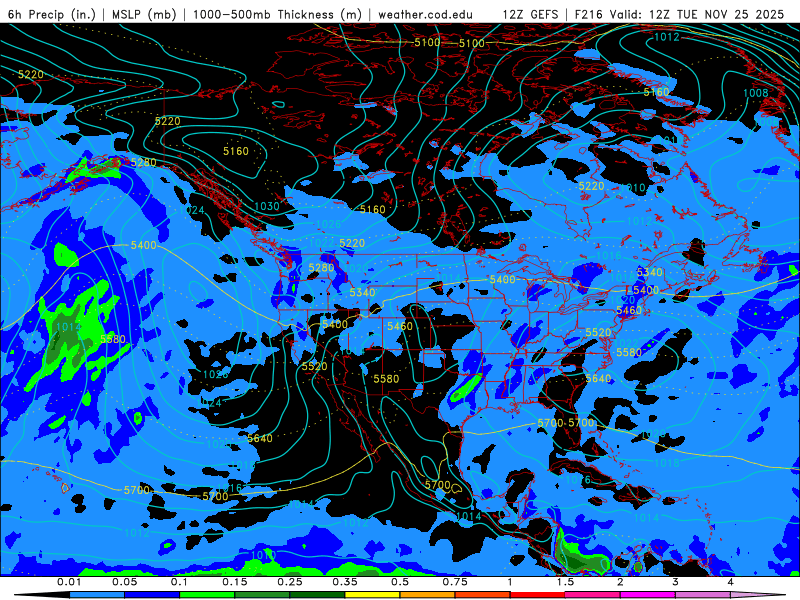
Task: Select the bright green 0.1 legend swatch
Action: (x=207, y=595)
